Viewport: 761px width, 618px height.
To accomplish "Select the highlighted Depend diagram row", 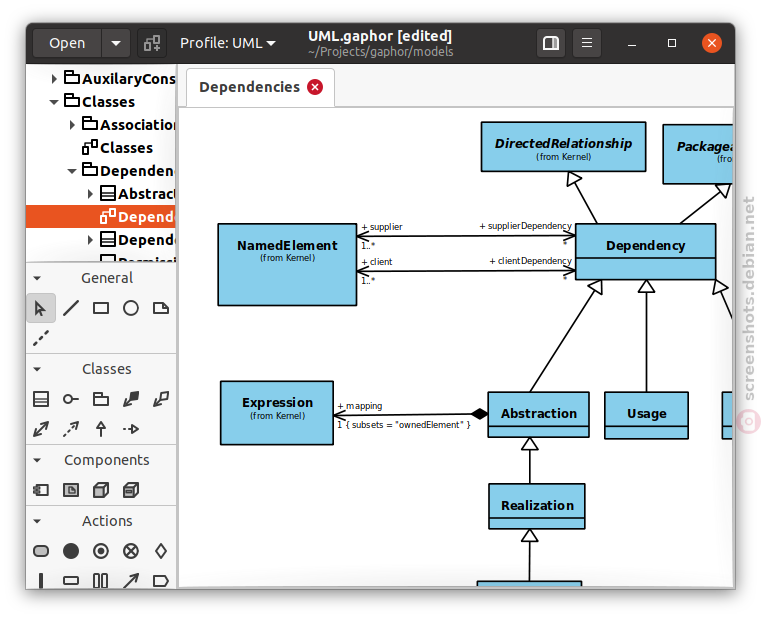I will pos(101,217).
